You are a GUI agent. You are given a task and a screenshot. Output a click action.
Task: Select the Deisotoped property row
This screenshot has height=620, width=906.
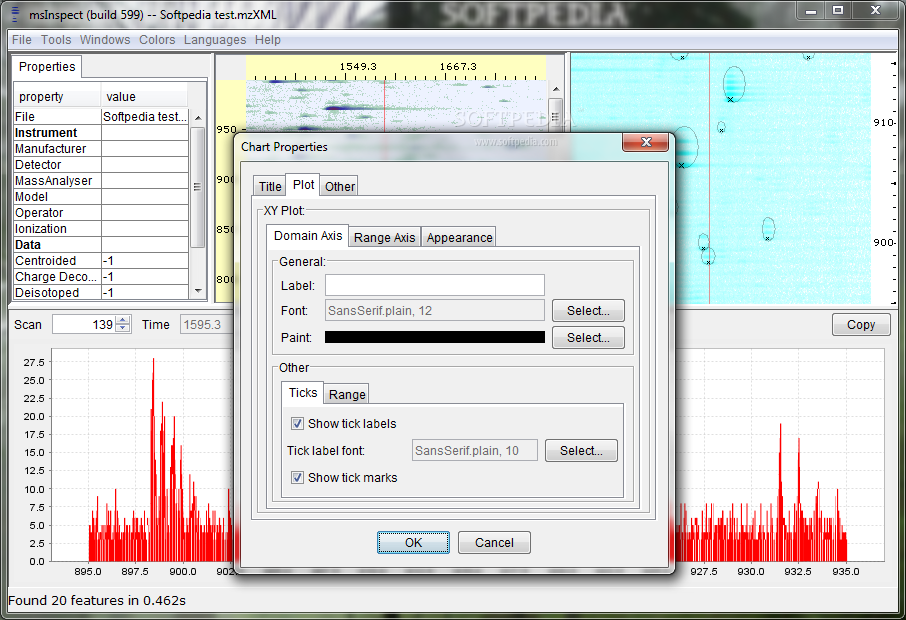101,292
